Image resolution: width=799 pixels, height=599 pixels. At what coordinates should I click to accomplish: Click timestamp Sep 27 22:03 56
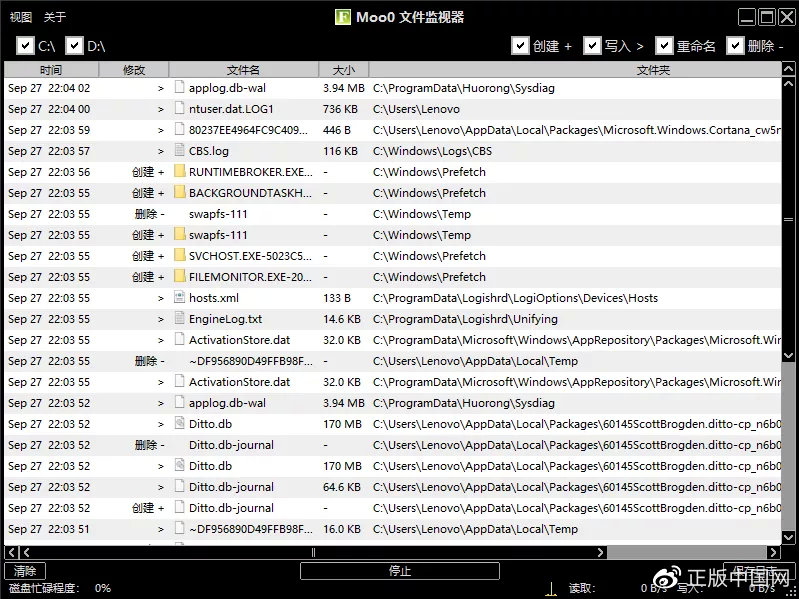49,172
